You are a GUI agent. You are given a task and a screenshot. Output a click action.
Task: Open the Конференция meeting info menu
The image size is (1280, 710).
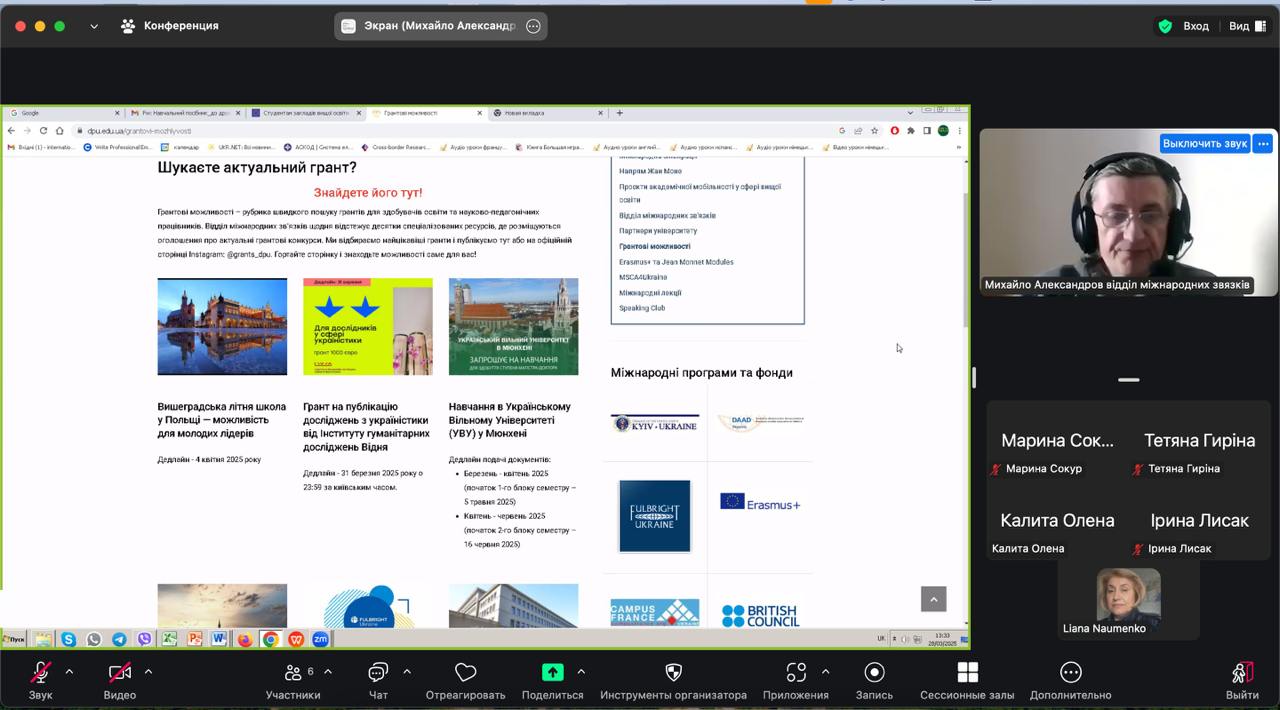coord(169,26)
